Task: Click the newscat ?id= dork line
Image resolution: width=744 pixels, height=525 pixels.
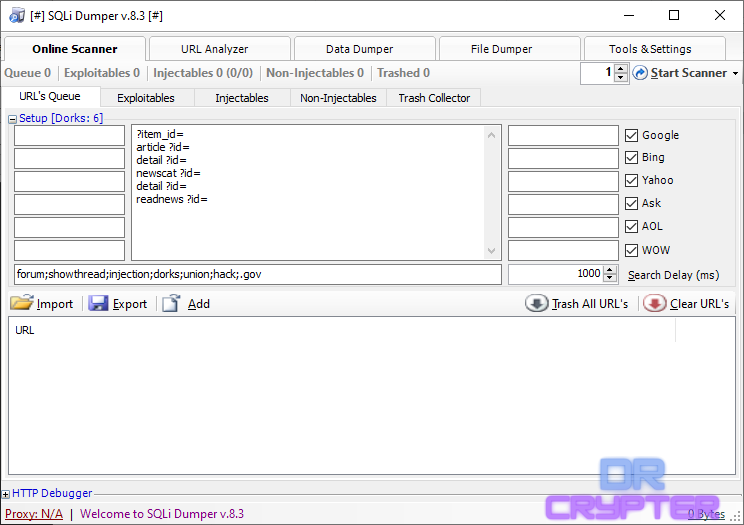Action: click(168, 173)
